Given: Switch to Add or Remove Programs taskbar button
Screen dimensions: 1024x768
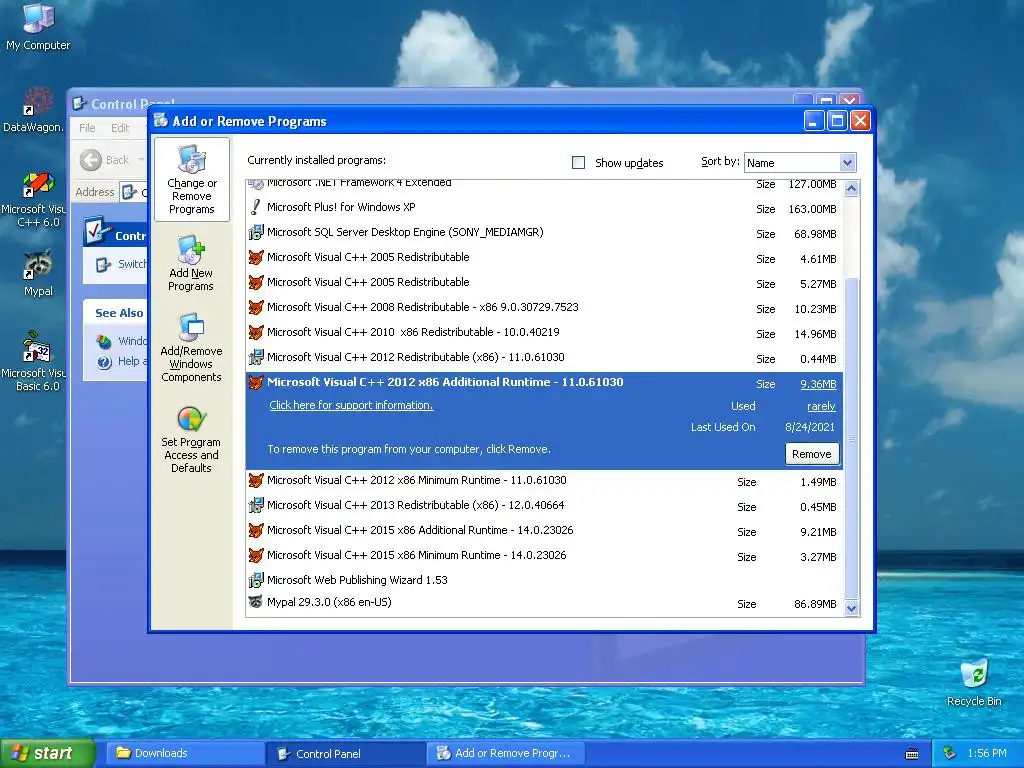Looking at the screenshot, I should 505,754.
